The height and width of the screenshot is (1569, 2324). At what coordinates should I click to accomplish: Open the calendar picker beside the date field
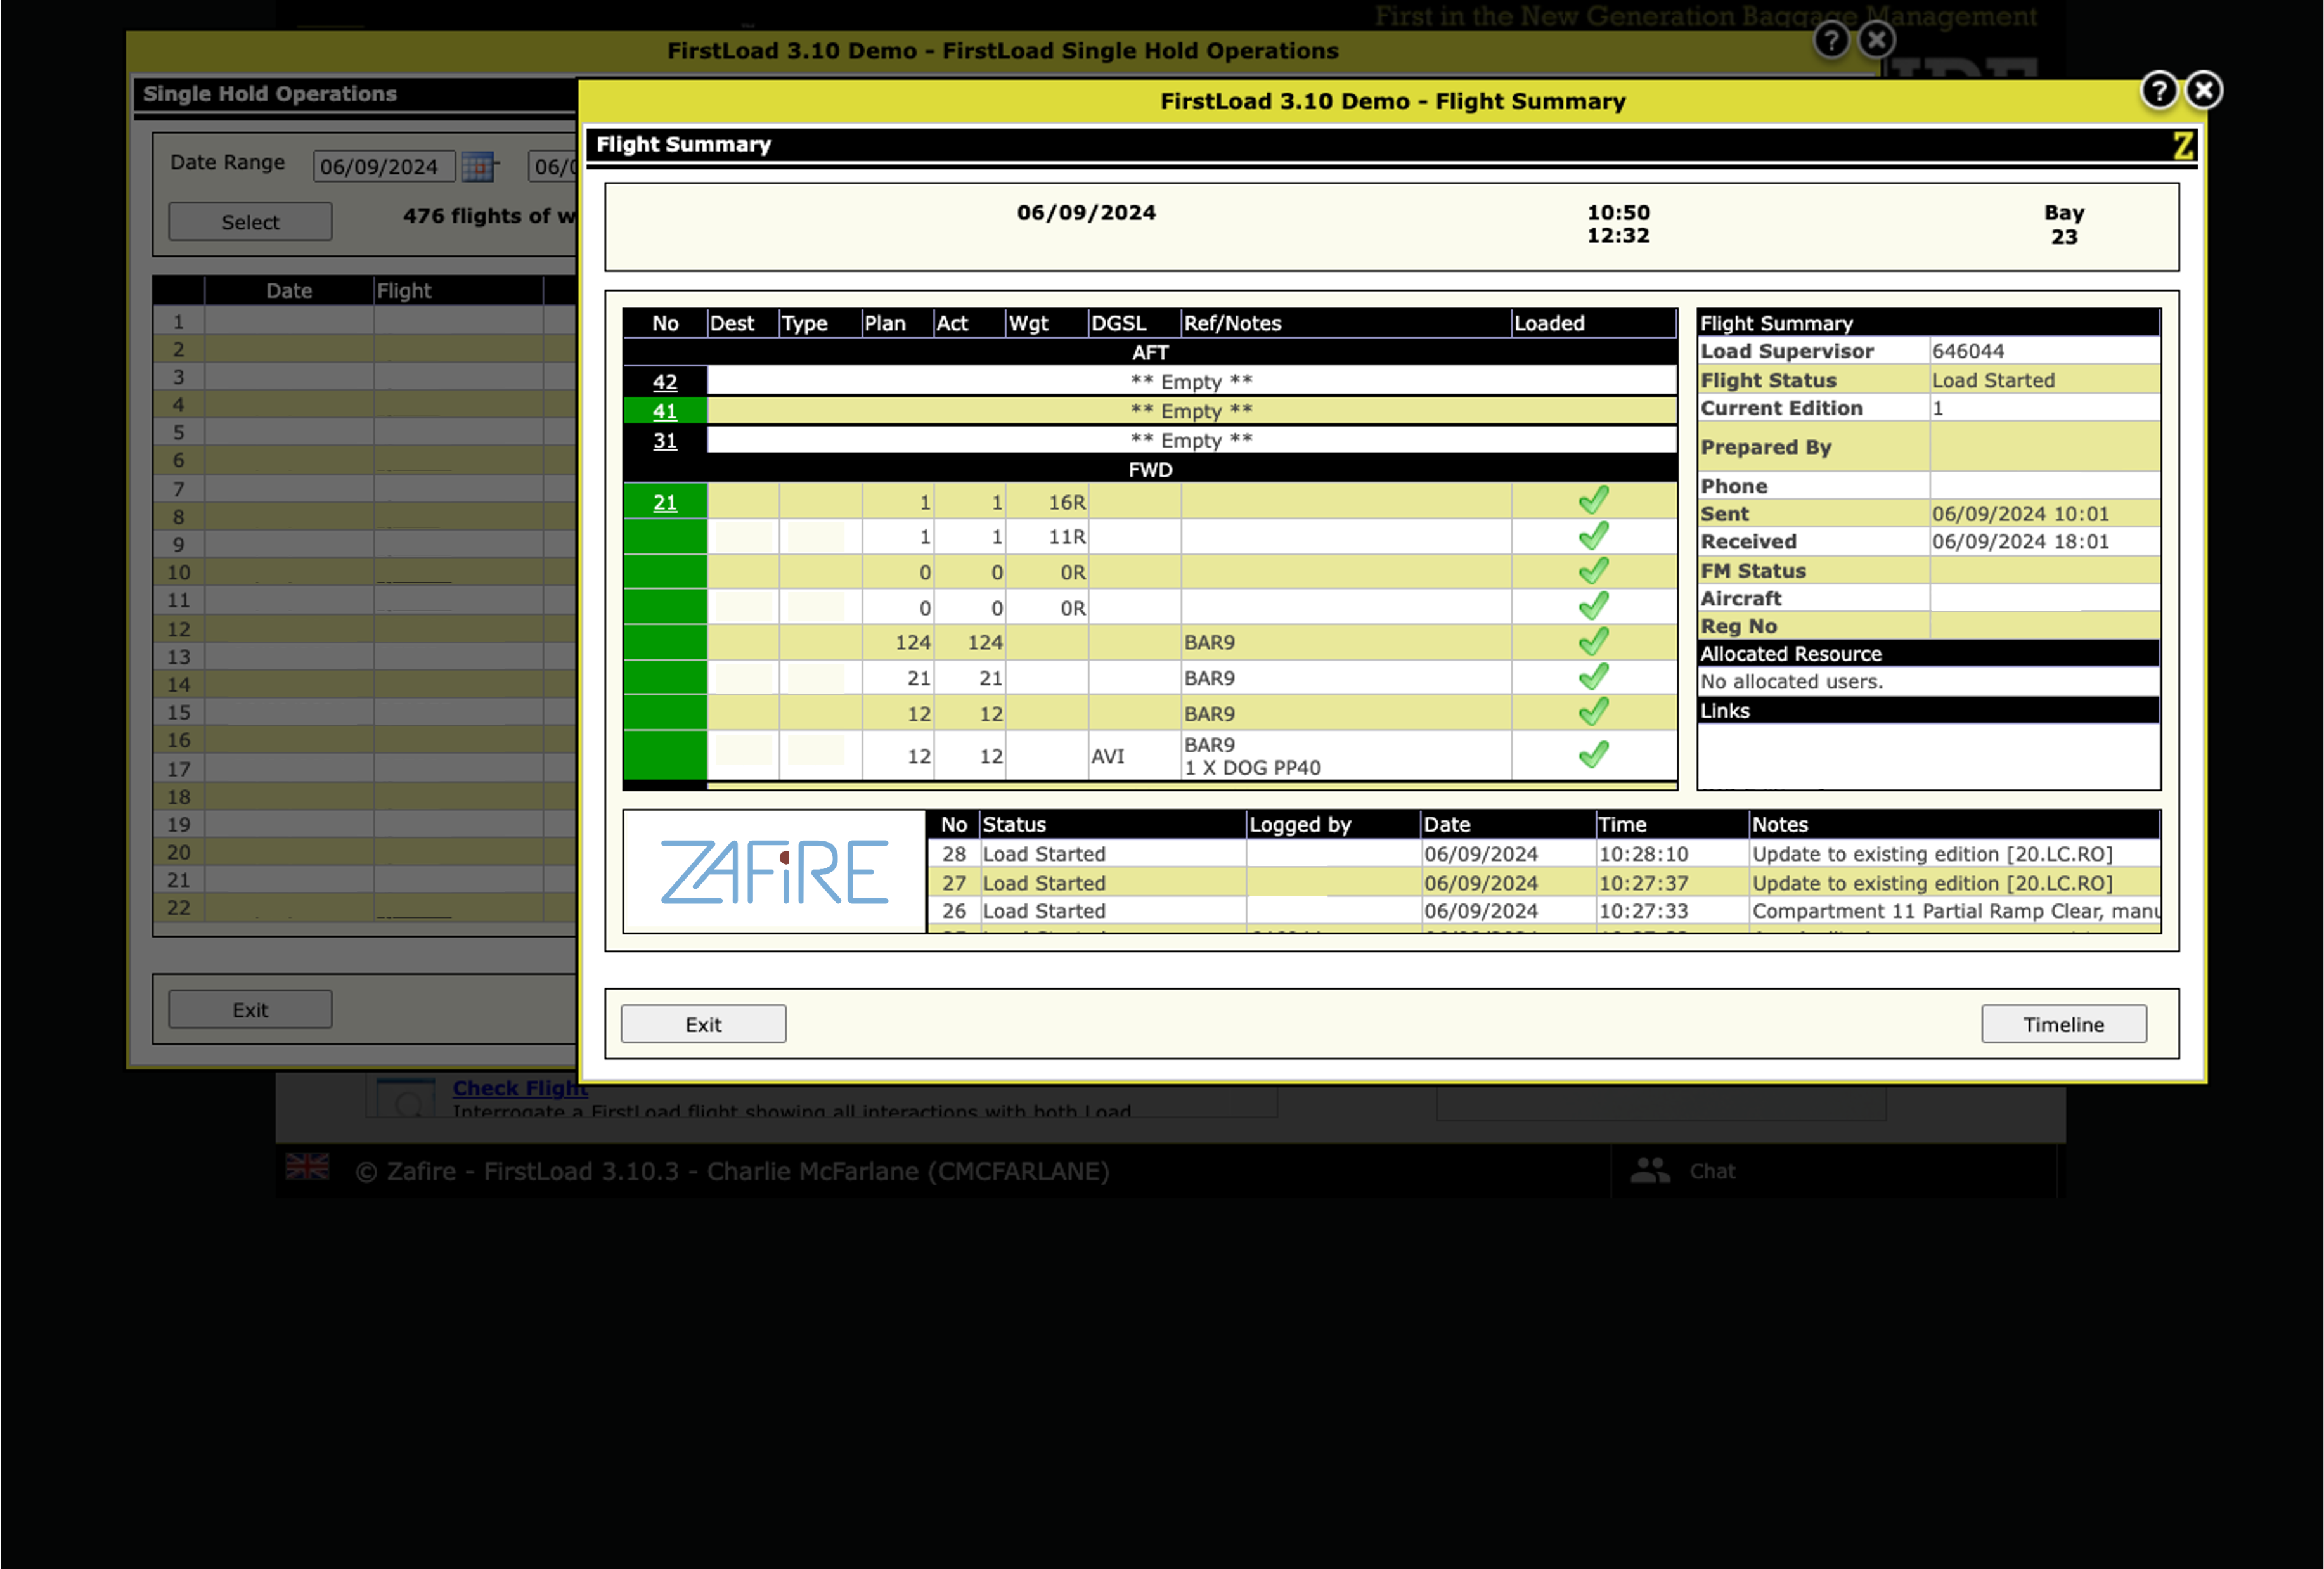tap(478, 166)
